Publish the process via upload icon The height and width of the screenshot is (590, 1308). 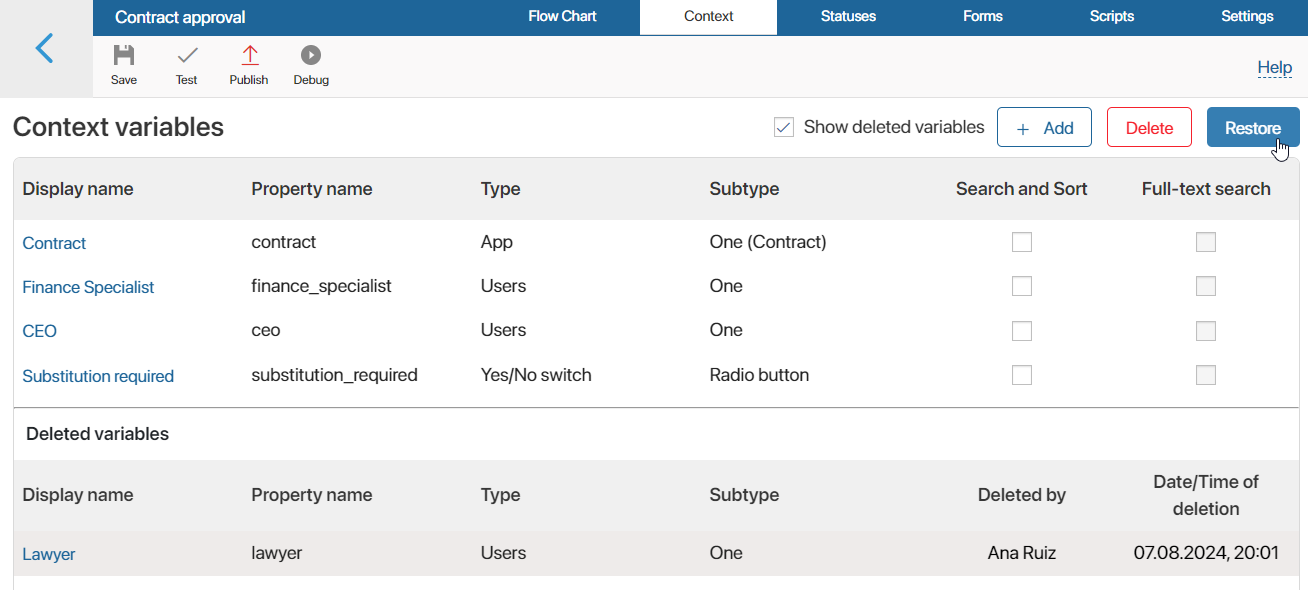coord(249,56)
